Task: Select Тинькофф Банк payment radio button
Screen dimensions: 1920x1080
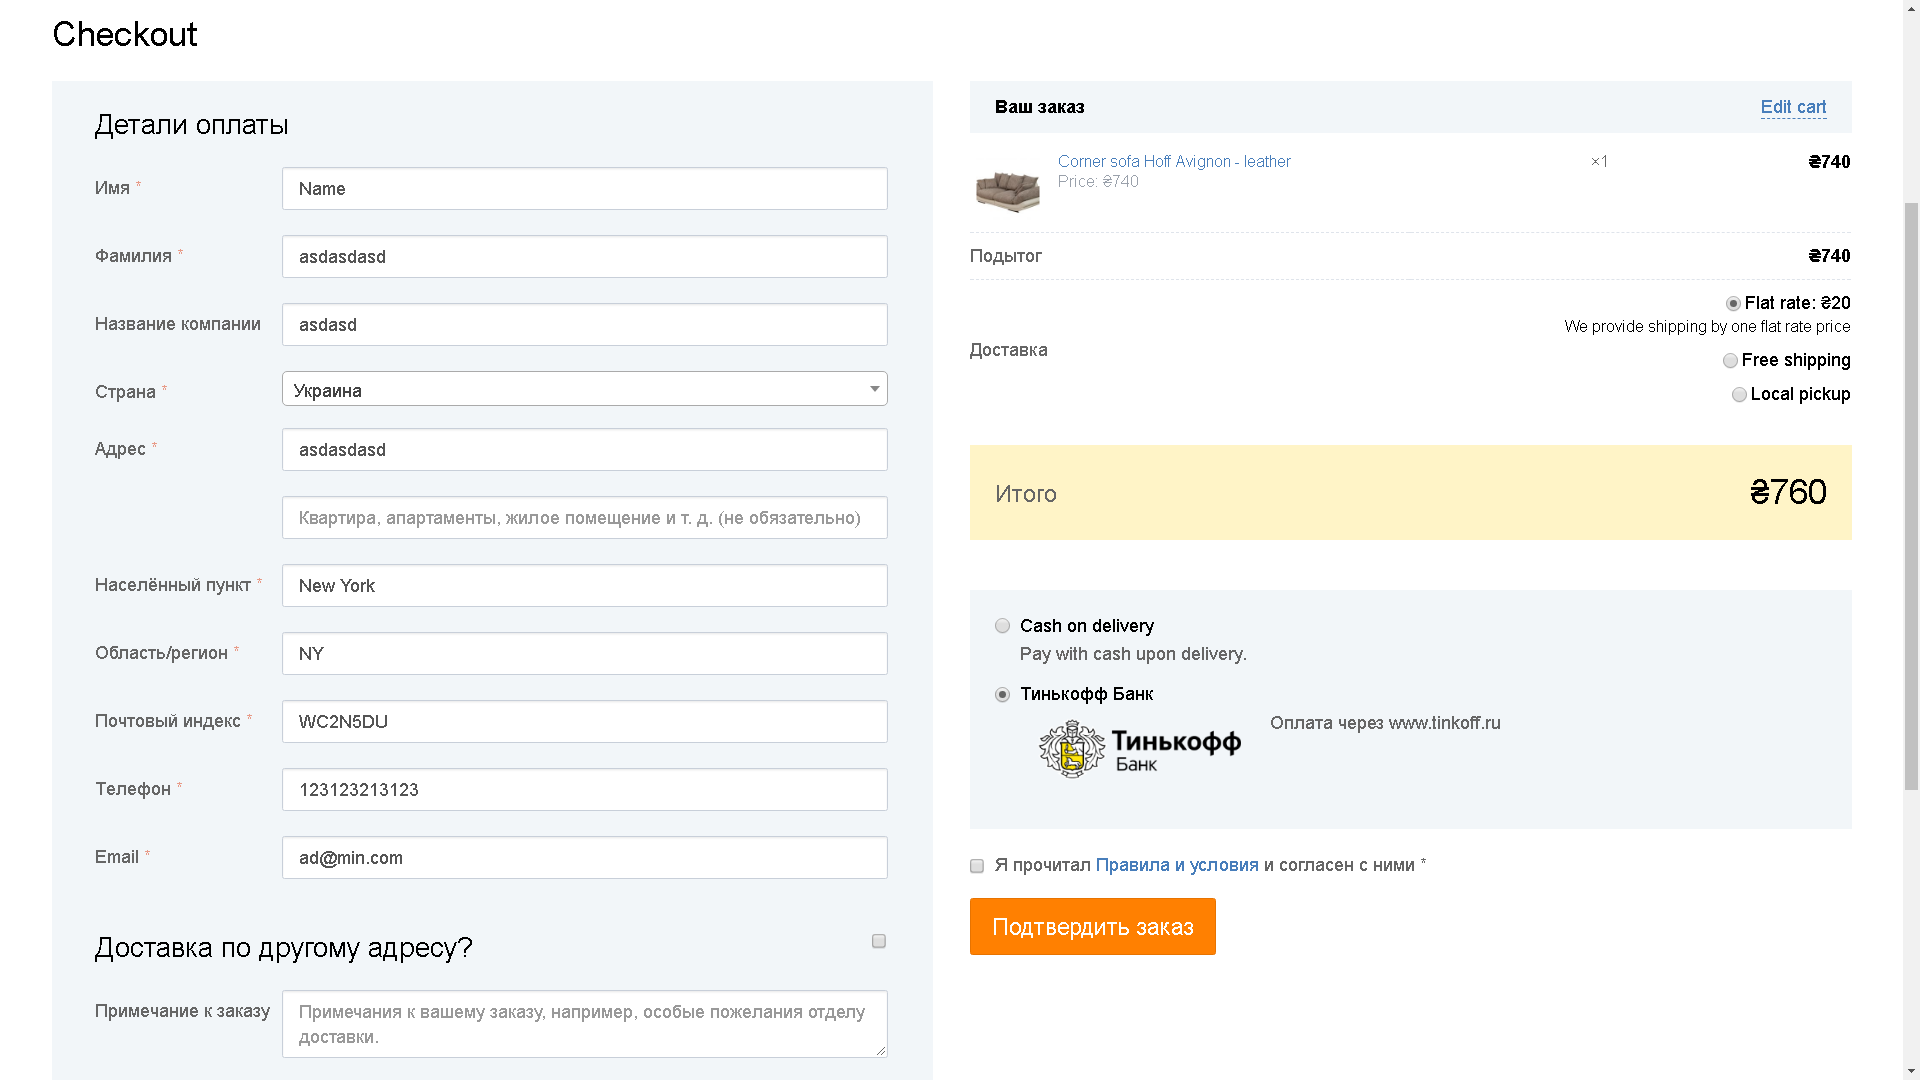Action: [x=1002, y=695]
